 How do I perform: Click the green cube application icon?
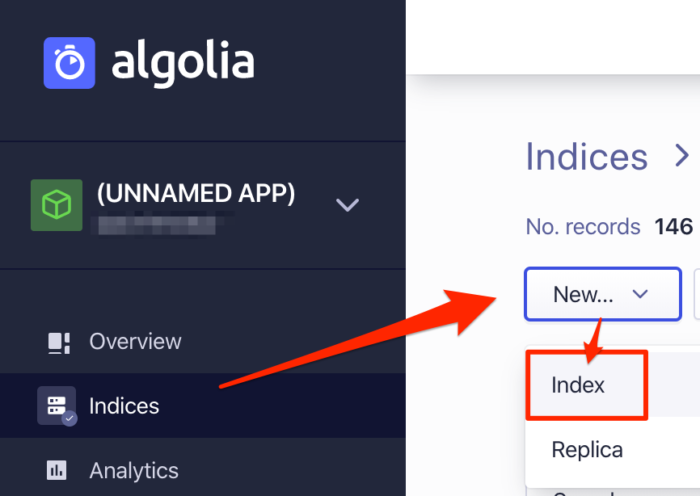[57, 205]
